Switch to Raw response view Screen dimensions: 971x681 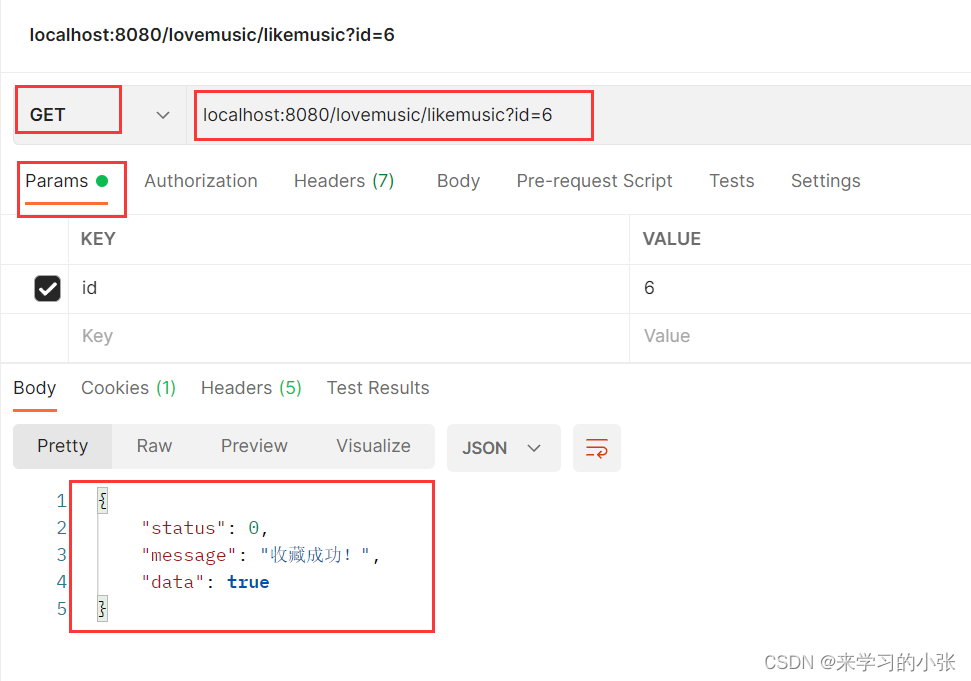click(x=154, y=446)
